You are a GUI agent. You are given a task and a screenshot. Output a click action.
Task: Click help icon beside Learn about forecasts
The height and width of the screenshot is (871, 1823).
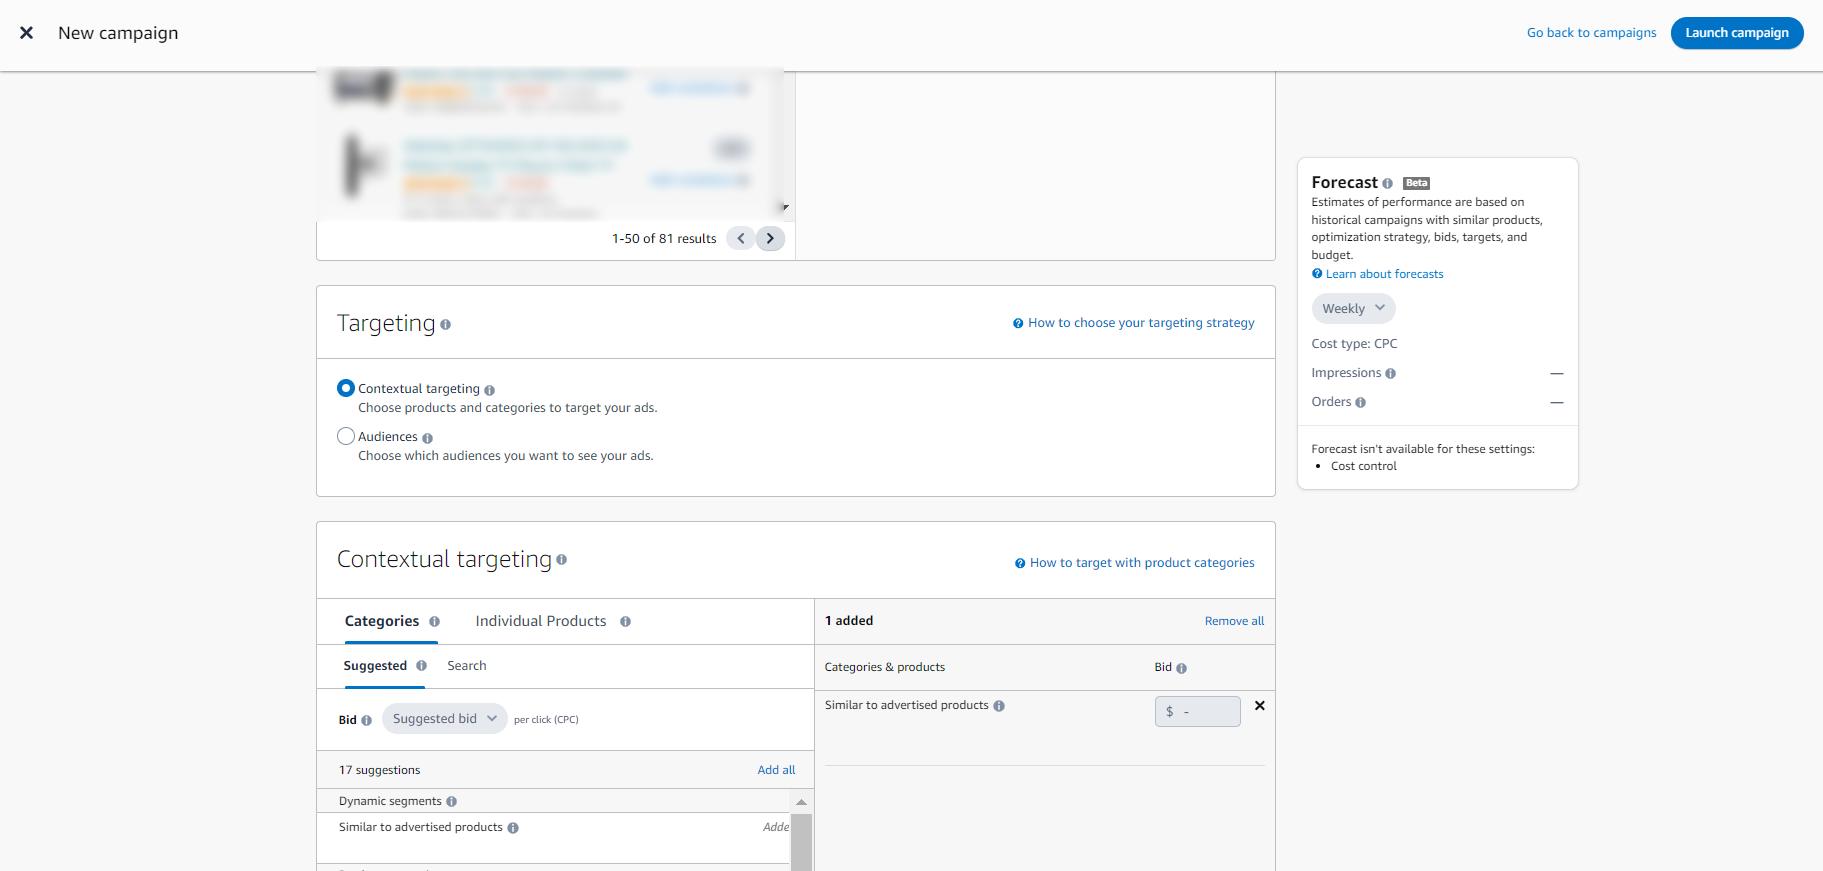[1317, 274]
